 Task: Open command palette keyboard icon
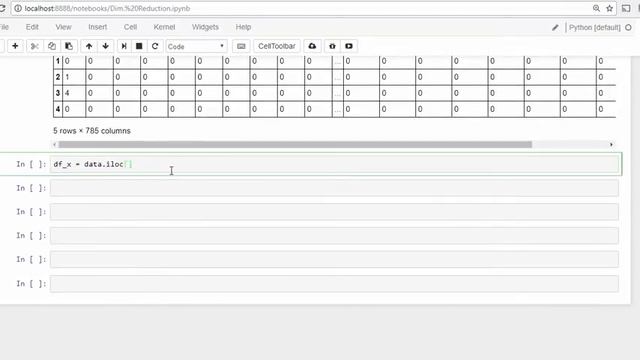click(241, 46)
